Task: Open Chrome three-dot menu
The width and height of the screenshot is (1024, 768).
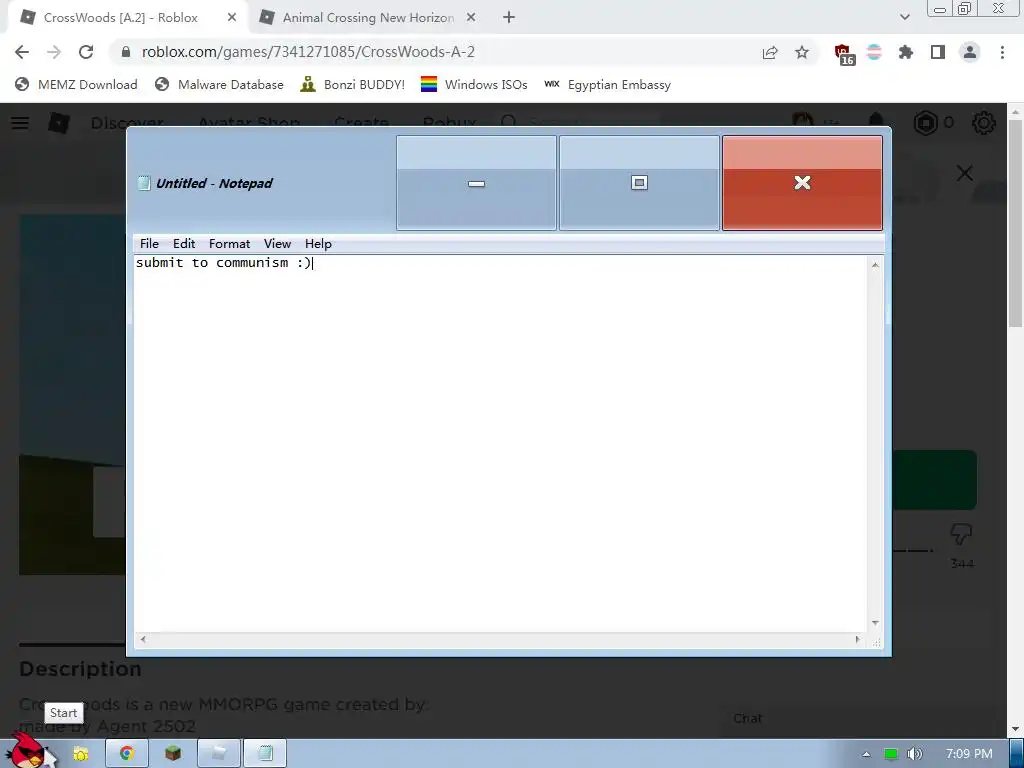Action: click(1002, 52)
